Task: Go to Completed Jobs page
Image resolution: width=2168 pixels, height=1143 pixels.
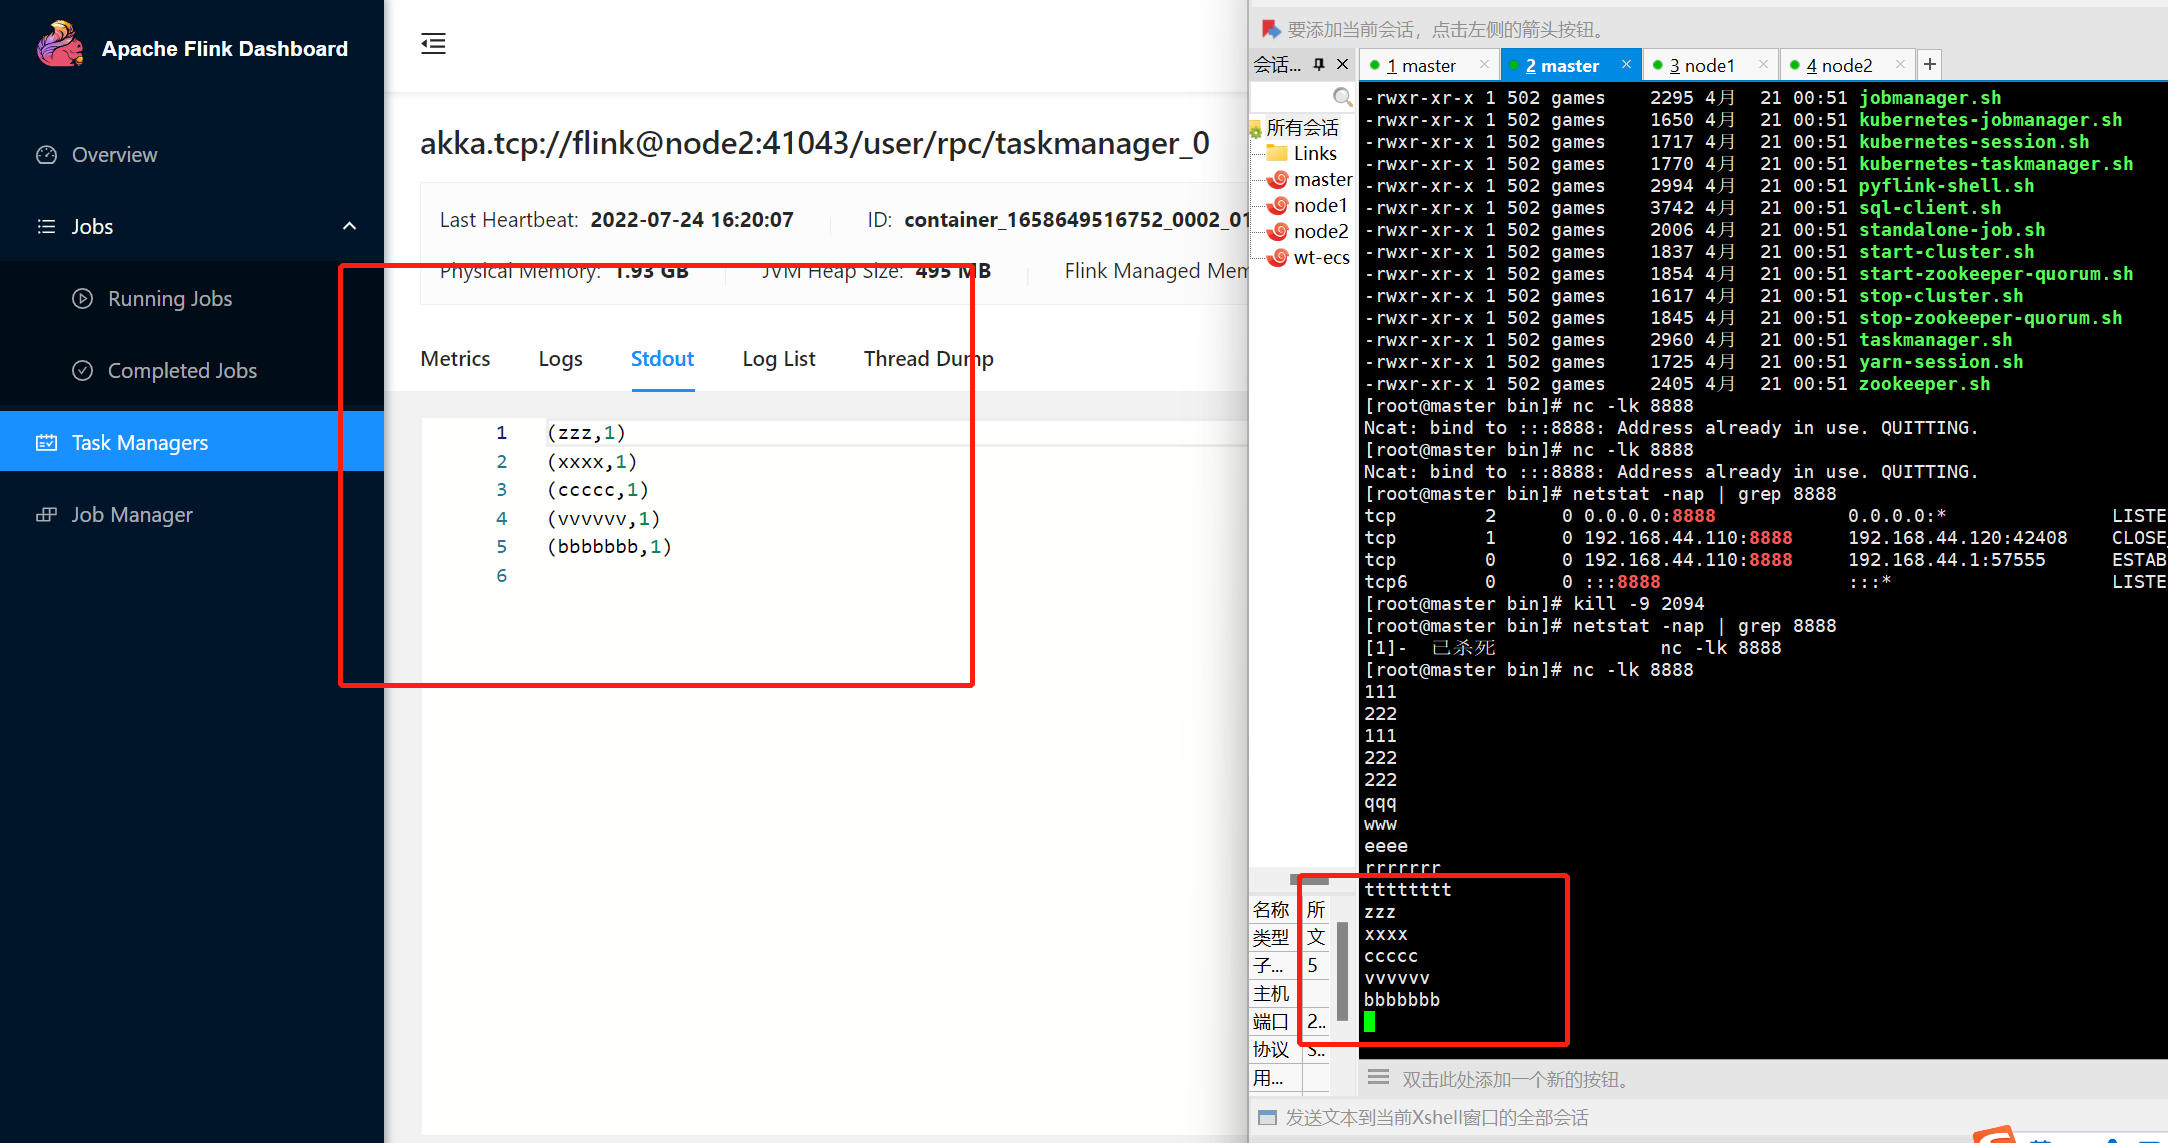Action: [x=182, y=371]
